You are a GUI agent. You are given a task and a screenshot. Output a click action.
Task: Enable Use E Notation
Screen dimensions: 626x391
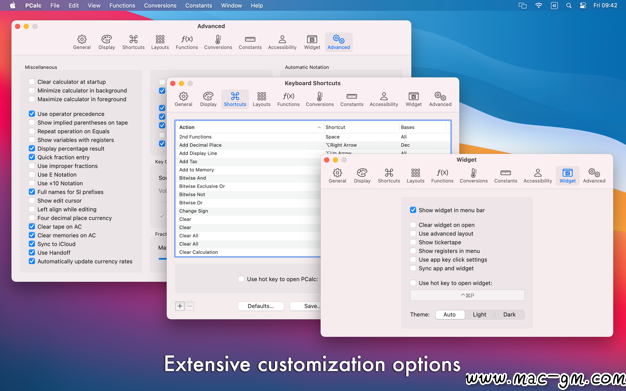(x=32, y=175)
